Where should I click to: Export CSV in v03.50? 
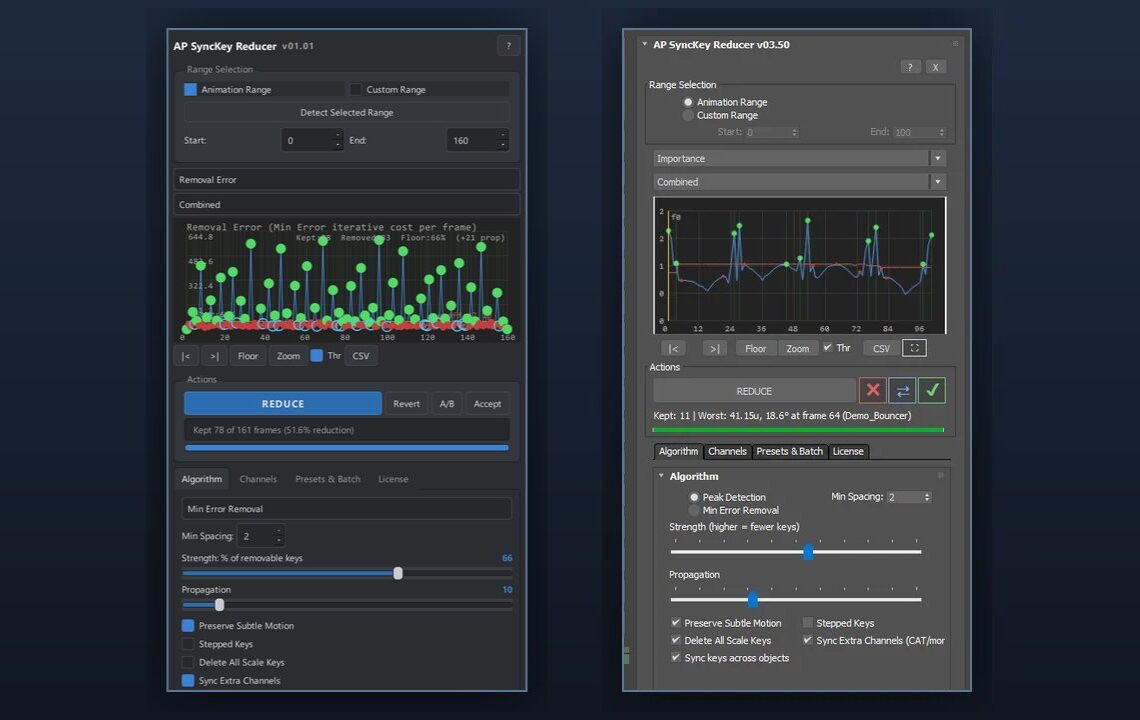(881, 348)
